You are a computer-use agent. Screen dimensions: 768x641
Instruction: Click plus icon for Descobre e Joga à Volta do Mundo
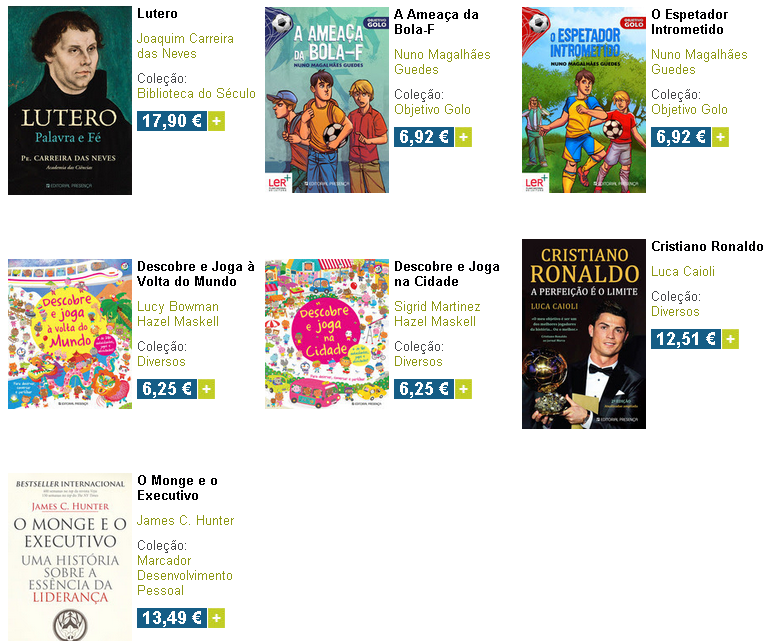pos(207,389)
